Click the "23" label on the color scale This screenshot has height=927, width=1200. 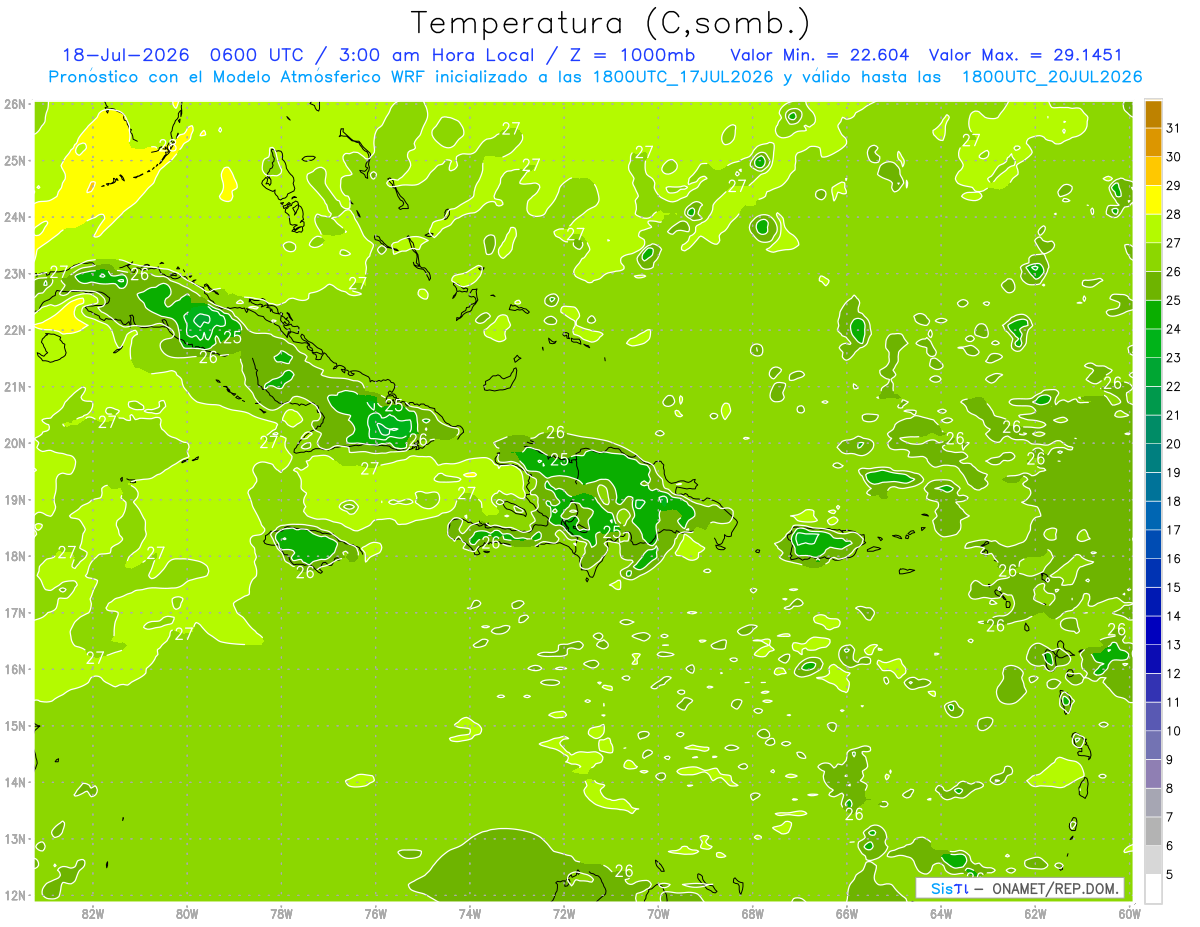tap(1174, 358)
